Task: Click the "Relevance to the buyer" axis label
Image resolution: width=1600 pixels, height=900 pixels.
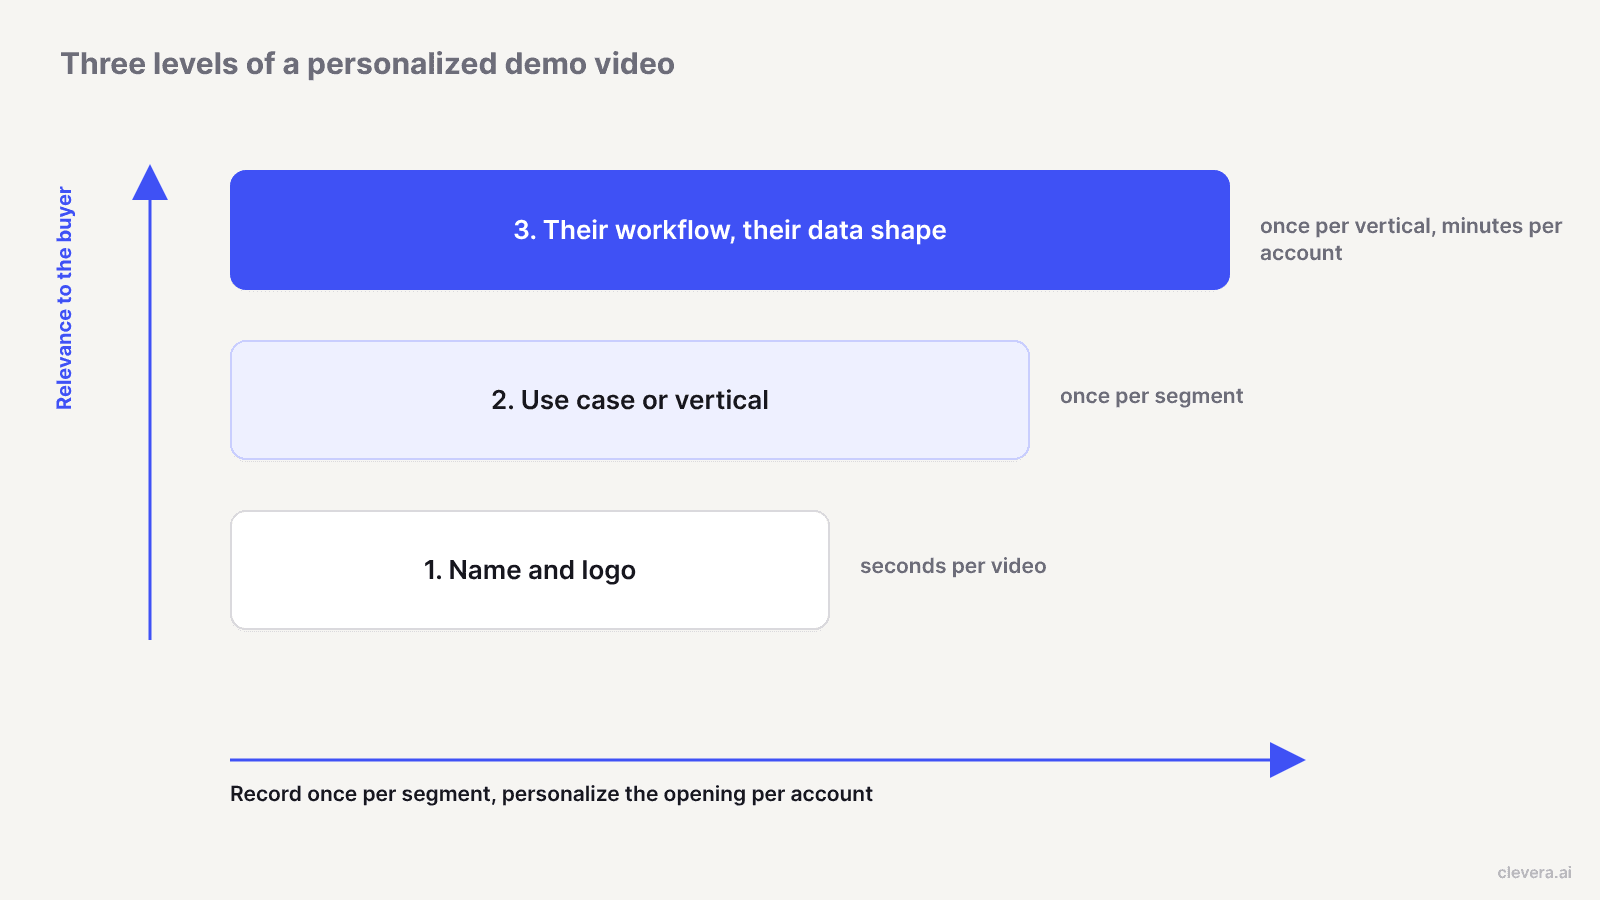Action: point(64,298)
